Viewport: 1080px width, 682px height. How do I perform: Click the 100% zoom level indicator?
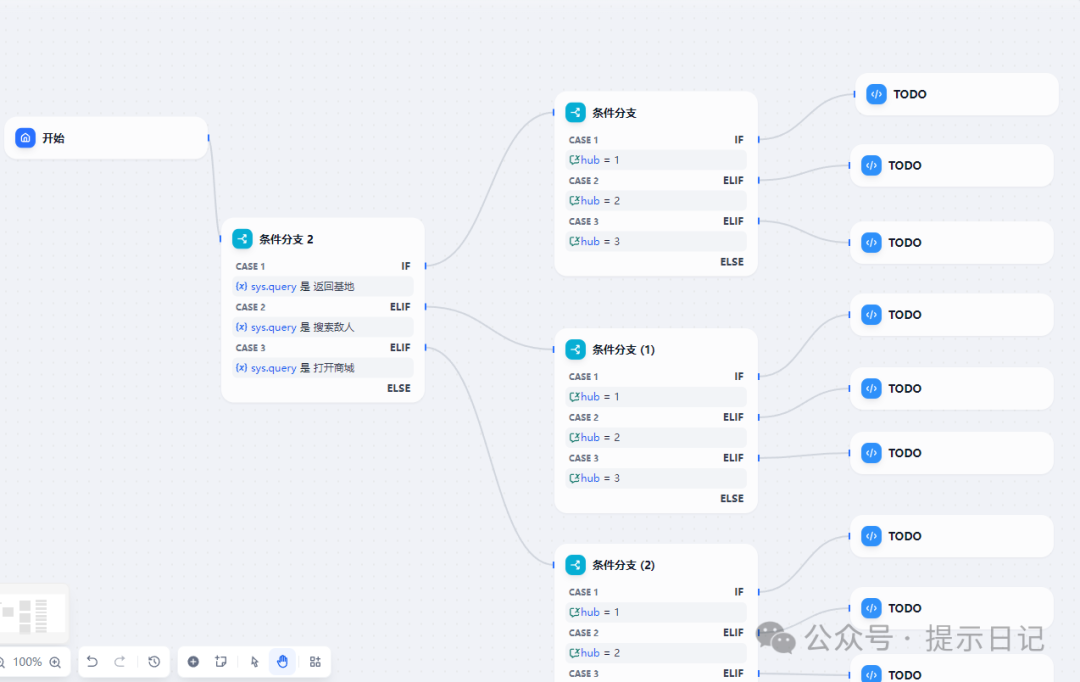pyautogui.click(x=27, y=662)
